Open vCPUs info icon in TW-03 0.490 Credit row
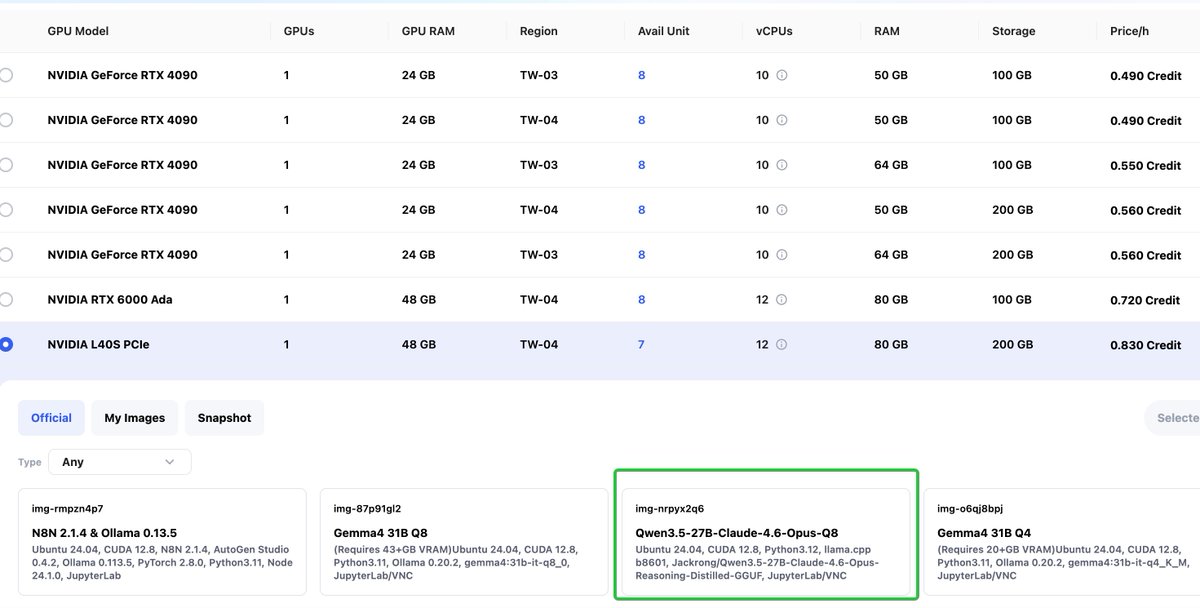This screenshot has width=1200, height=608. tap(782, 75)
